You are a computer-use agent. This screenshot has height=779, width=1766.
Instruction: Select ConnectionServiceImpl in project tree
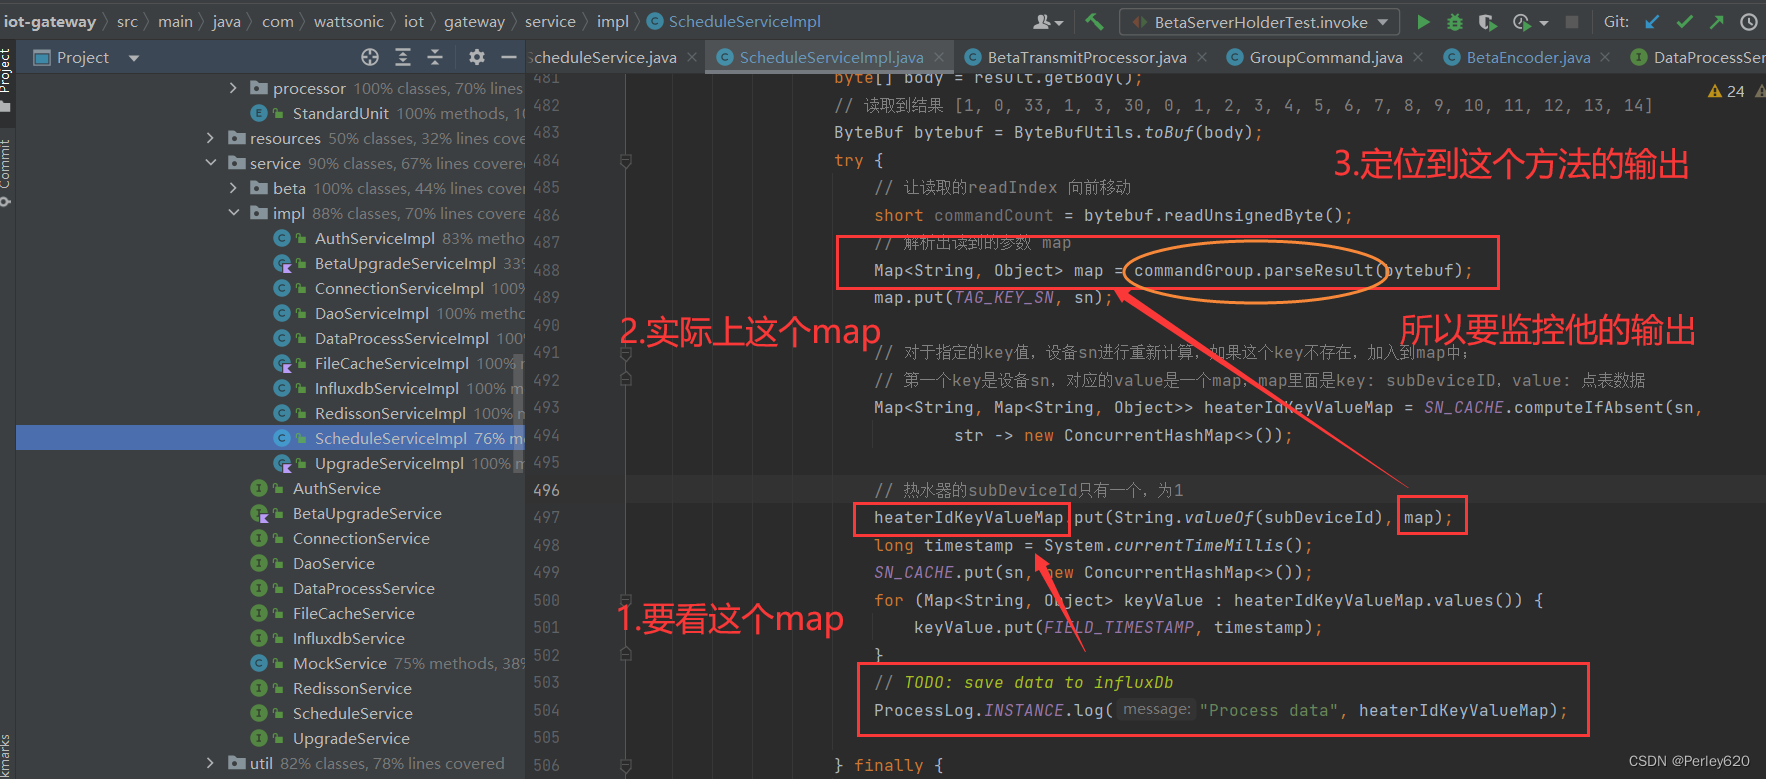(399, 288)
